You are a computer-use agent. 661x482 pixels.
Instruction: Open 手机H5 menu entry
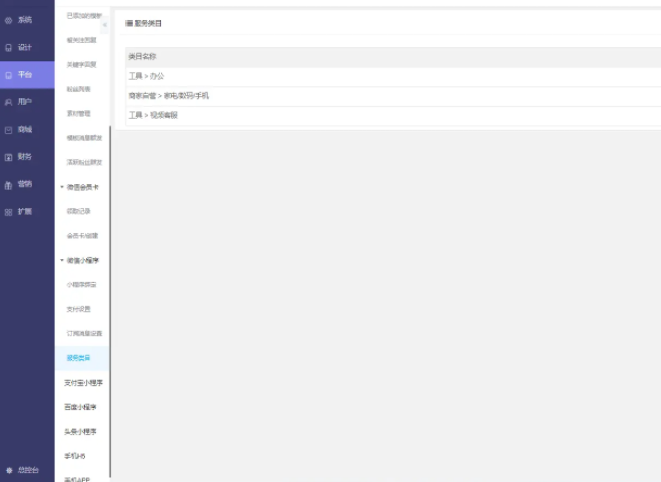[75, 456]
